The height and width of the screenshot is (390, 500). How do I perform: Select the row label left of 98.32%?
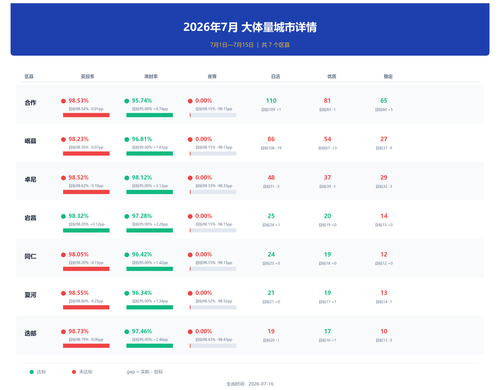point(30,218)
